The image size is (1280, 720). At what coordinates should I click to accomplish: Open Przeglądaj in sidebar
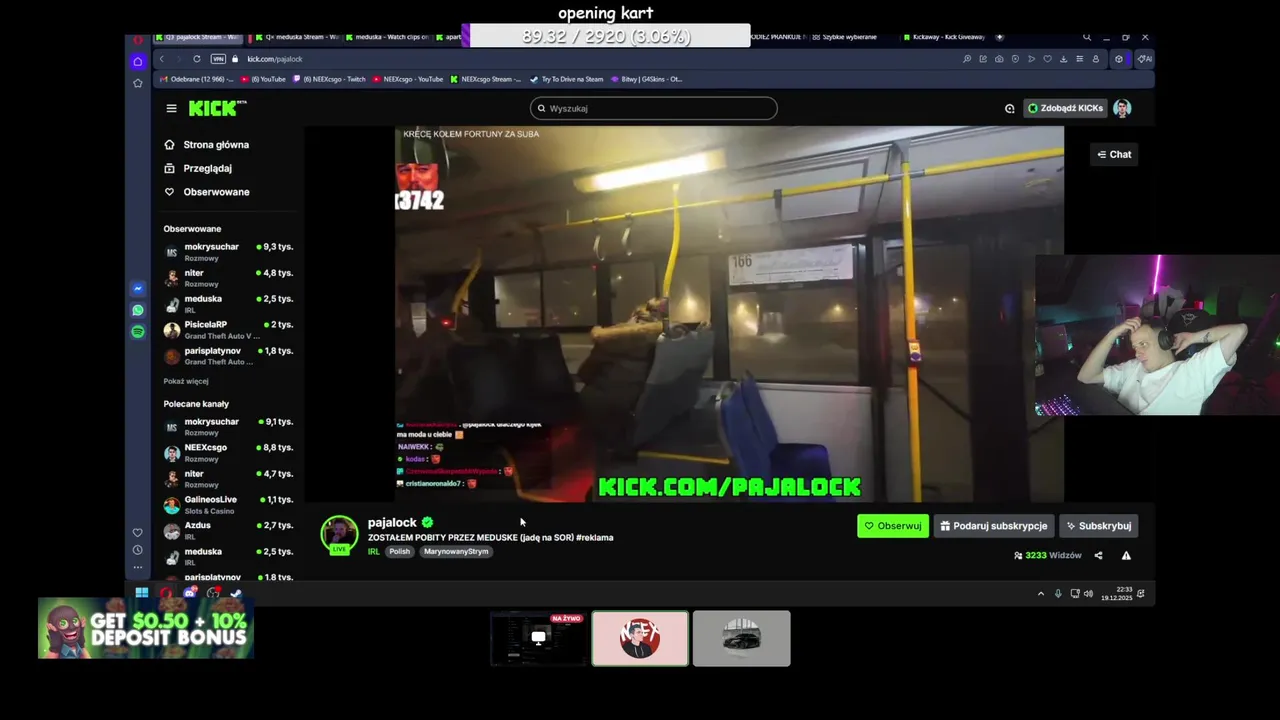click(198, 168)
